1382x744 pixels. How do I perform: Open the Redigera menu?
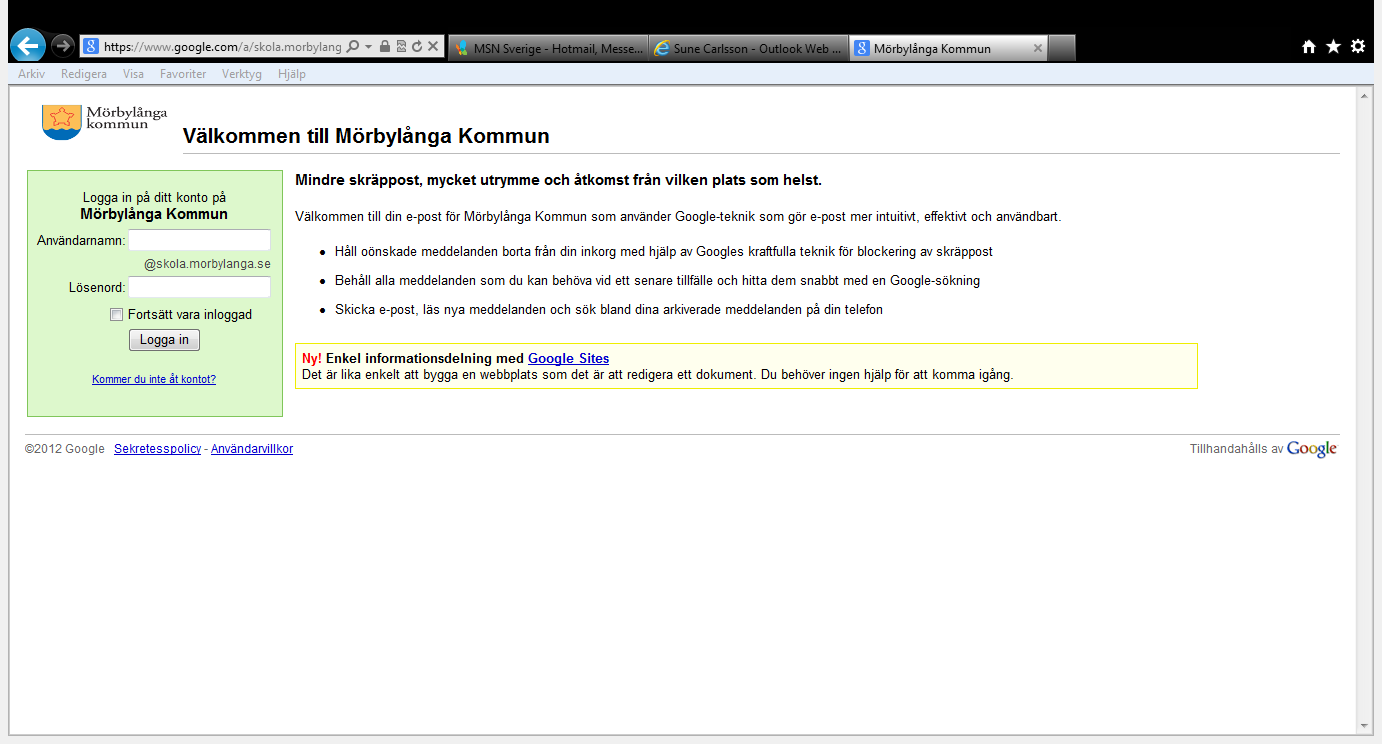(84, 74)
